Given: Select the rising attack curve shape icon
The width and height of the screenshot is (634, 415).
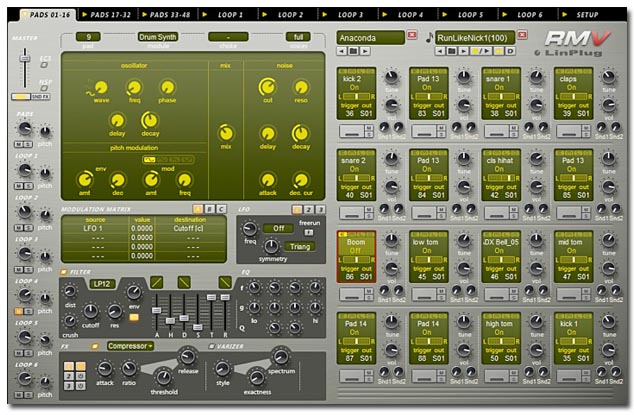Looking at the screenshot, I should [156, 282].
